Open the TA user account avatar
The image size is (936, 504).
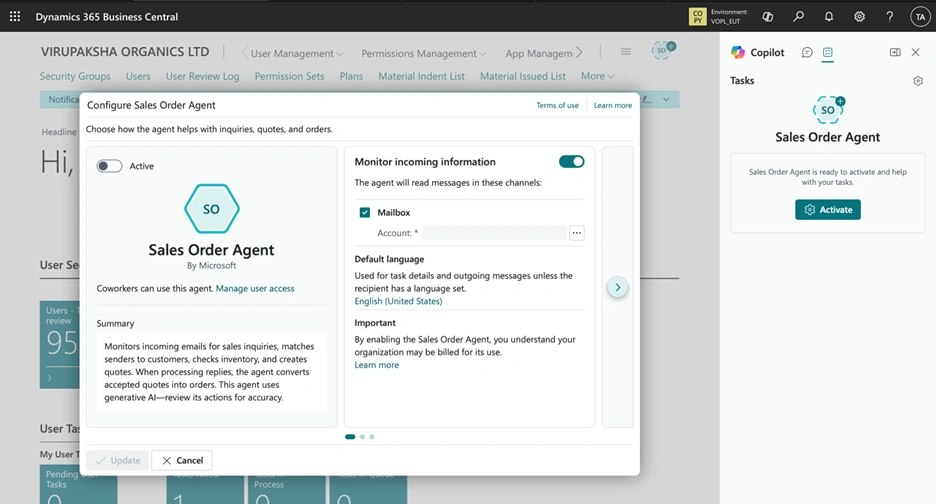[920, 17]
